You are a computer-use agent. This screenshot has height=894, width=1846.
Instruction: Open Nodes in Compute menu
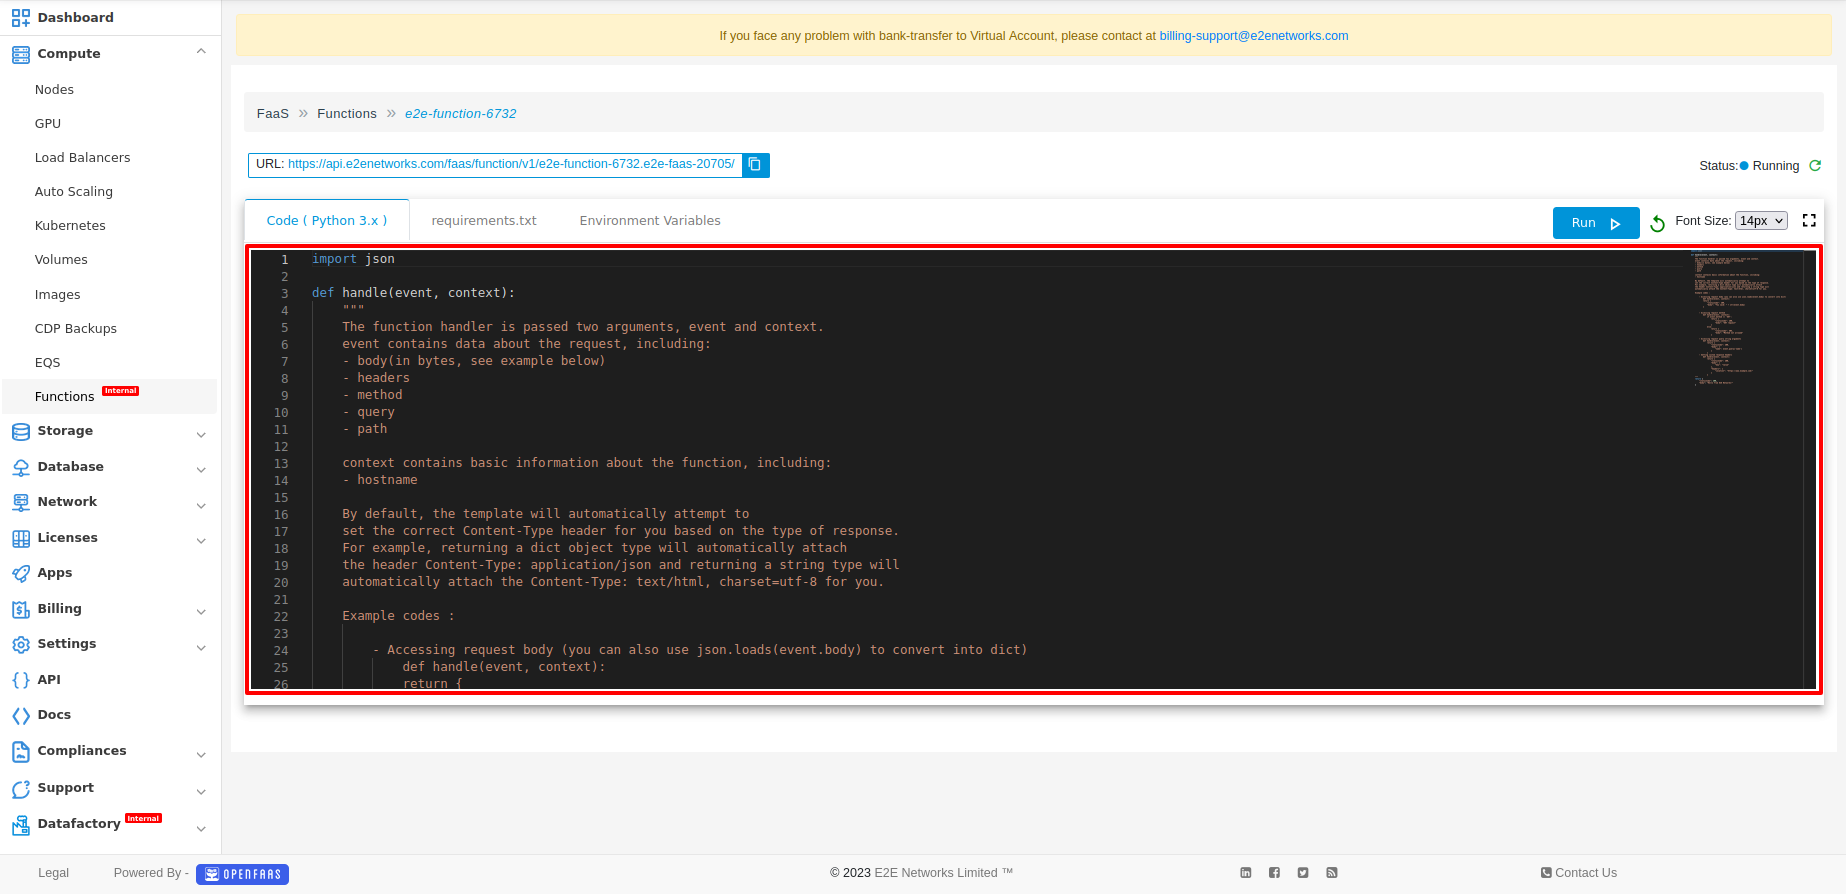pyautogui.click(x=54, y=90)
